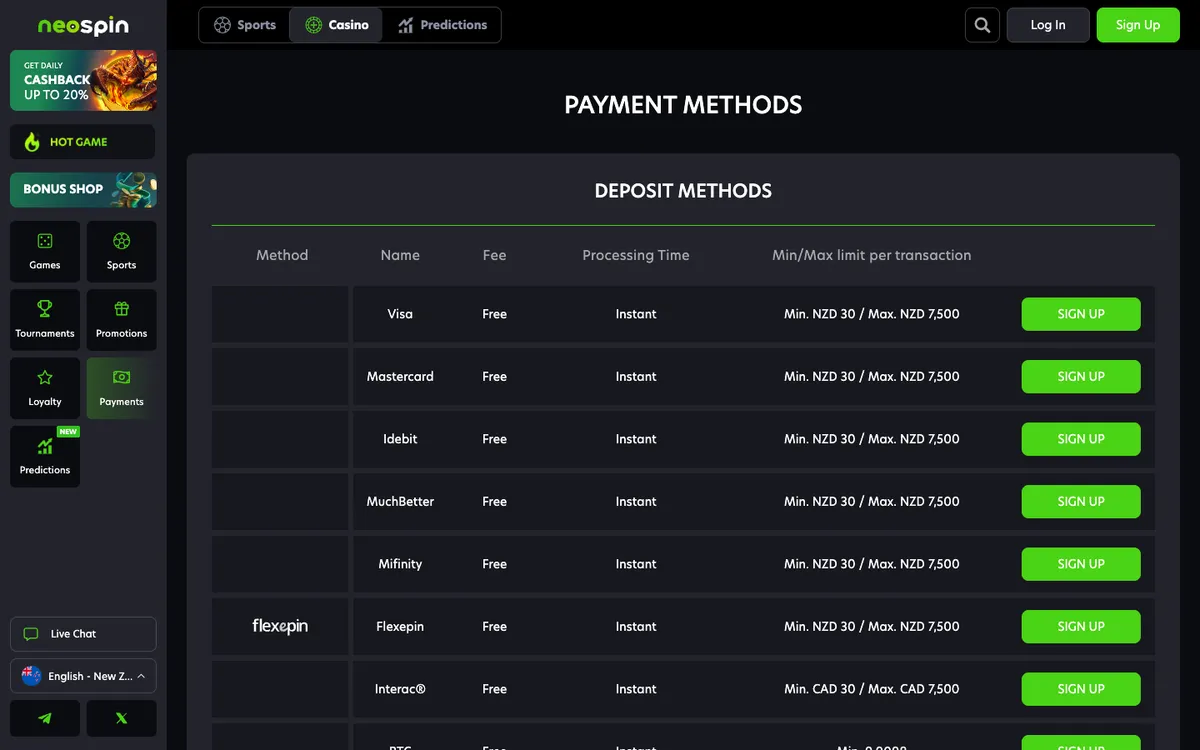Click Sign Up in the Flexepin row
The image size is (1200, 750).
coord(1081,627)
